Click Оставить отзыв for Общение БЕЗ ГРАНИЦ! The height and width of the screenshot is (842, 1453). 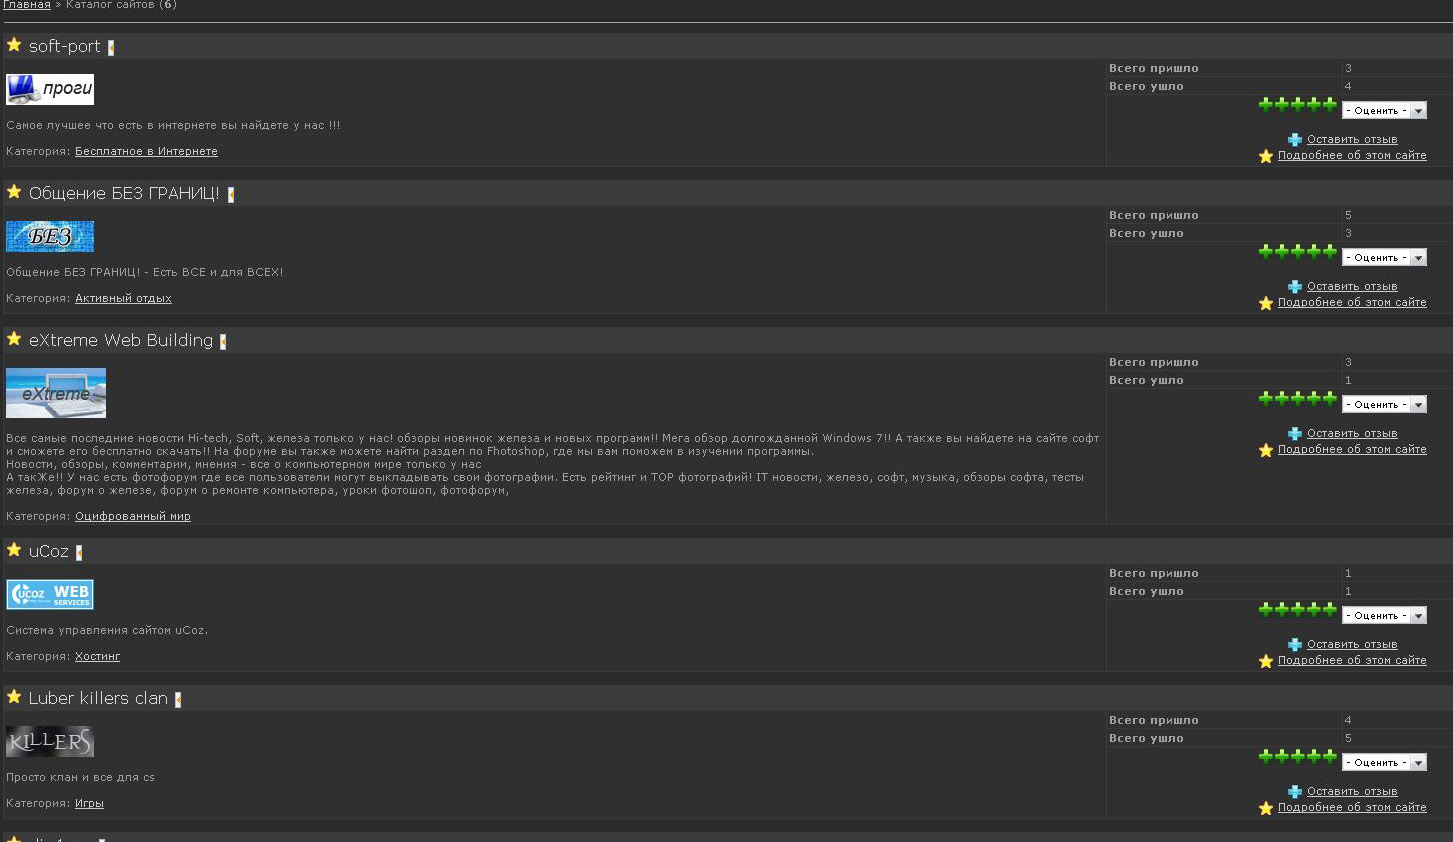(x=1352, y=287)
